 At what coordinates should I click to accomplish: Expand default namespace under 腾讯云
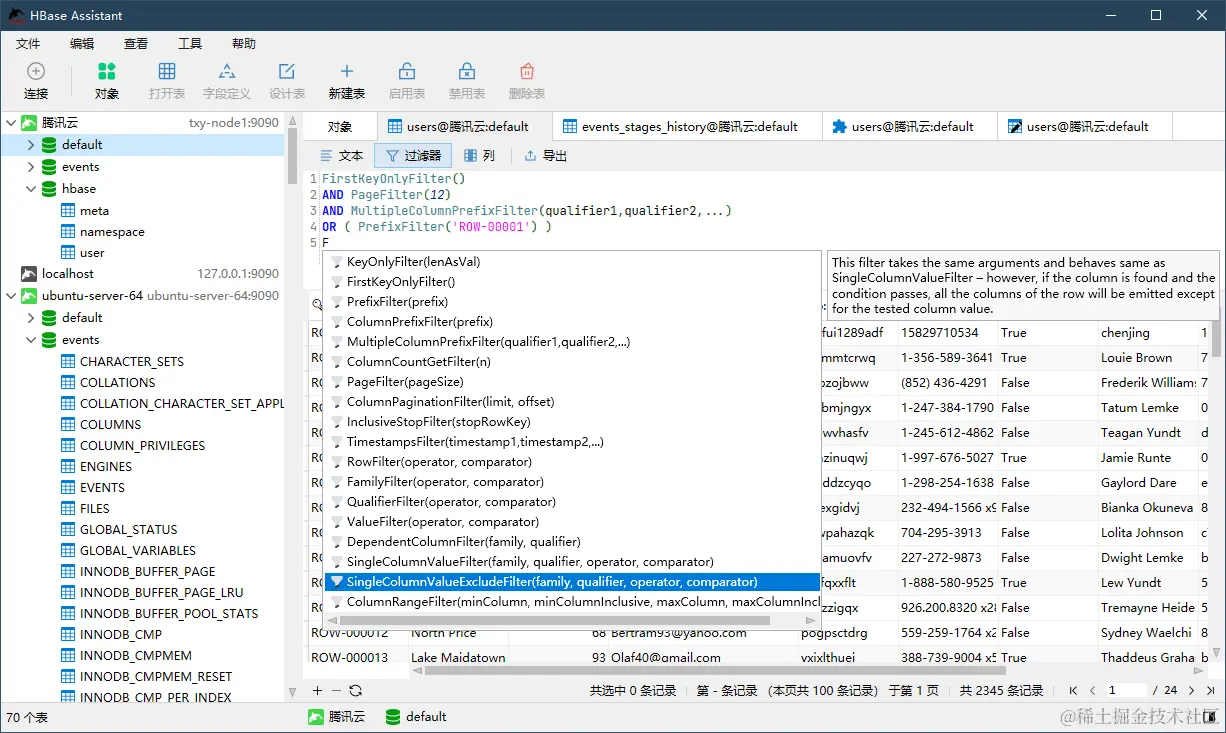(31, 145)
